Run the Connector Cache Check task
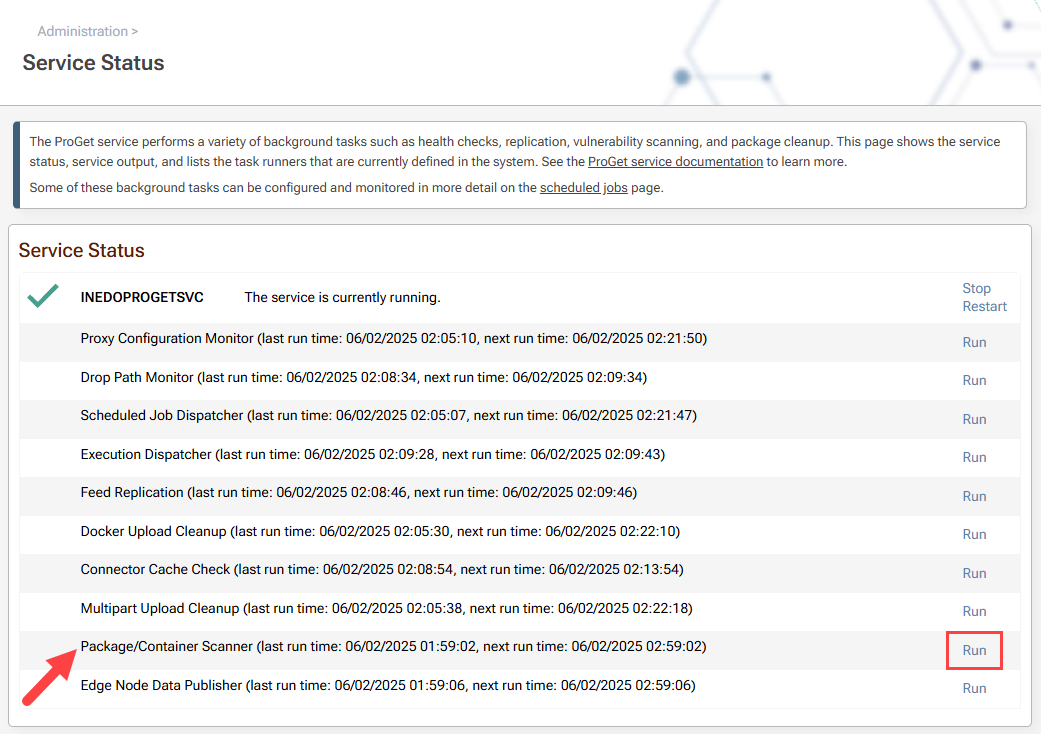 974,573
